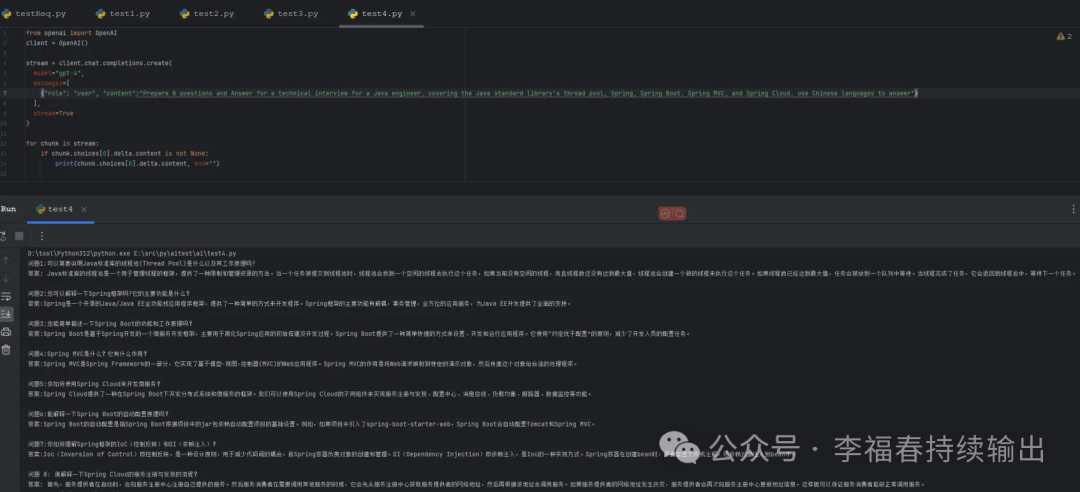Click output line 问题 8 about service registration
This screenshot has height=492, width=1080.
click(x=112, y=475)
